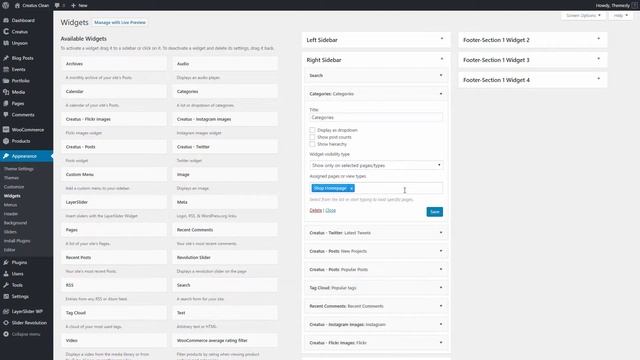Enable Show post counts checkbox
Image resolution: width=640 pixels, height=360 pixels.
(312, 137)
